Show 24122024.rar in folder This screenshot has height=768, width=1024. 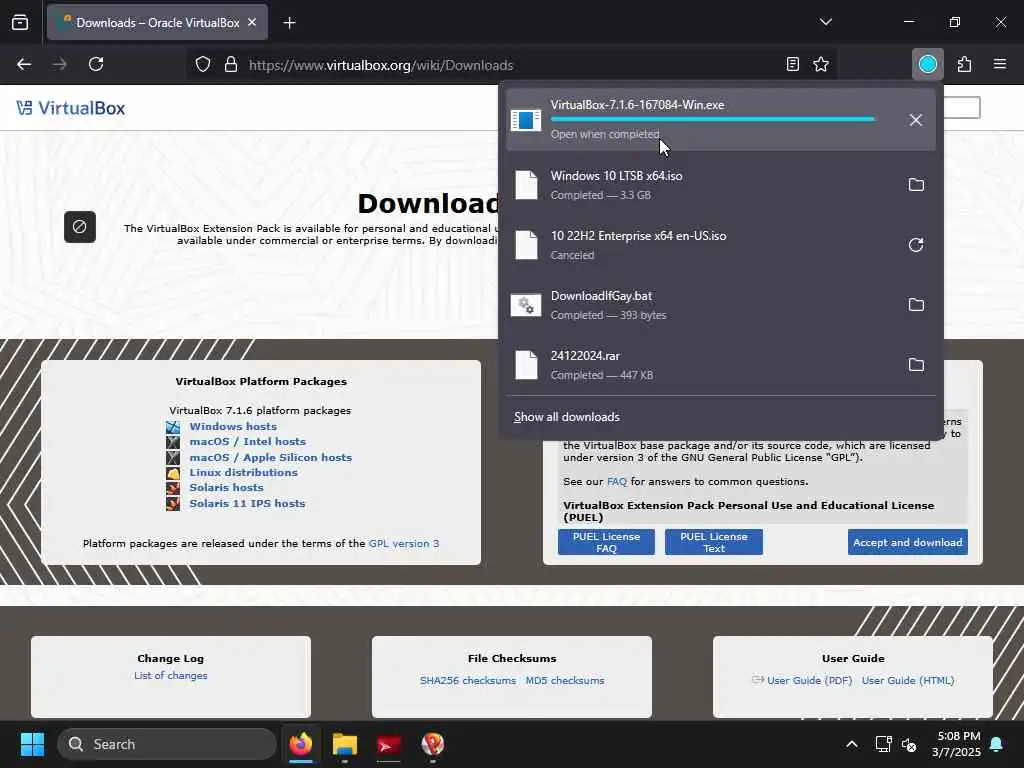pos(916,365)
